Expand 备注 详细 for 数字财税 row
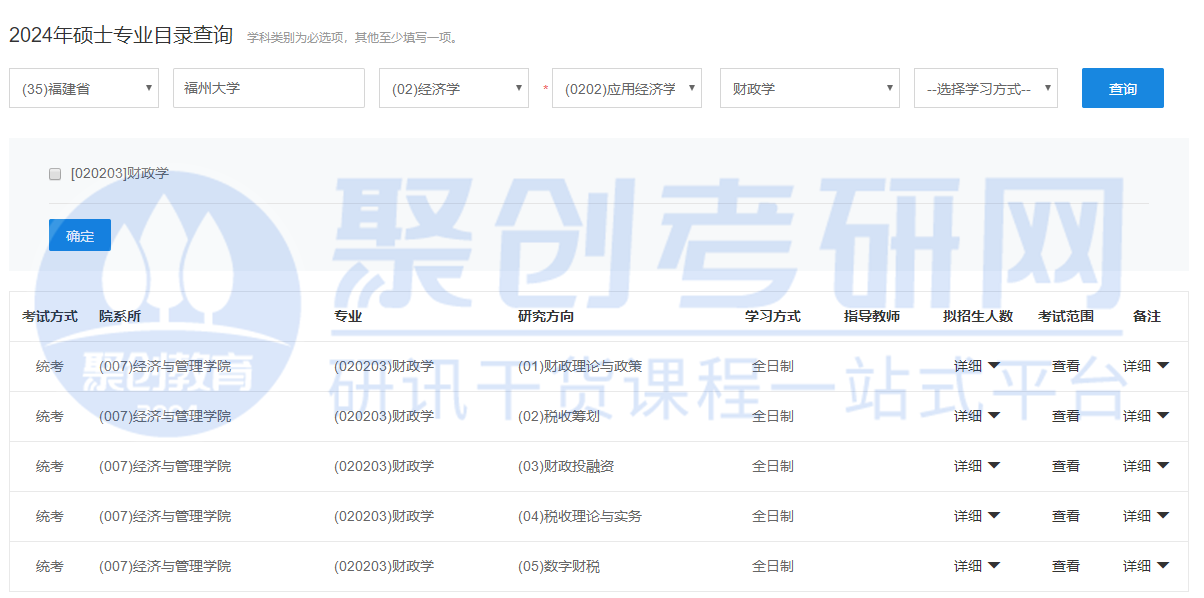Image resolution: width=1204 pixels, height=598 pixels. (x=1146, y=566)
